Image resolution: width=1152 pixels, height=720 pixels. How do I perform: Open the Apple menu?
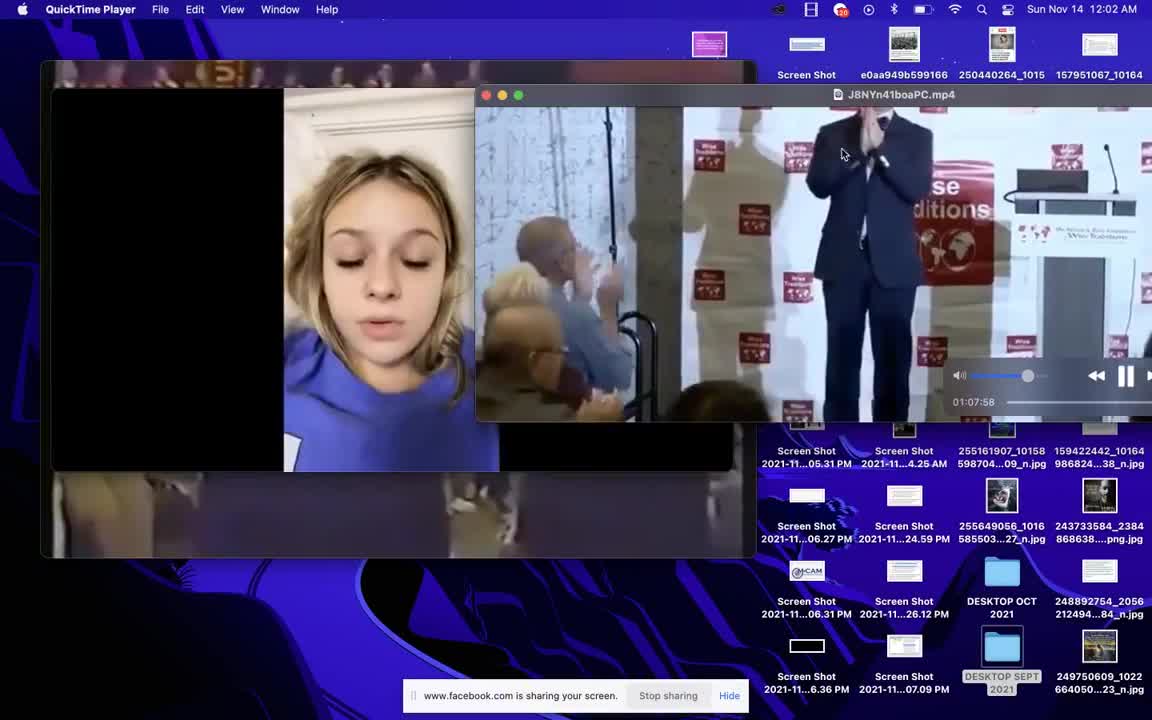click(x=22, y=10)
